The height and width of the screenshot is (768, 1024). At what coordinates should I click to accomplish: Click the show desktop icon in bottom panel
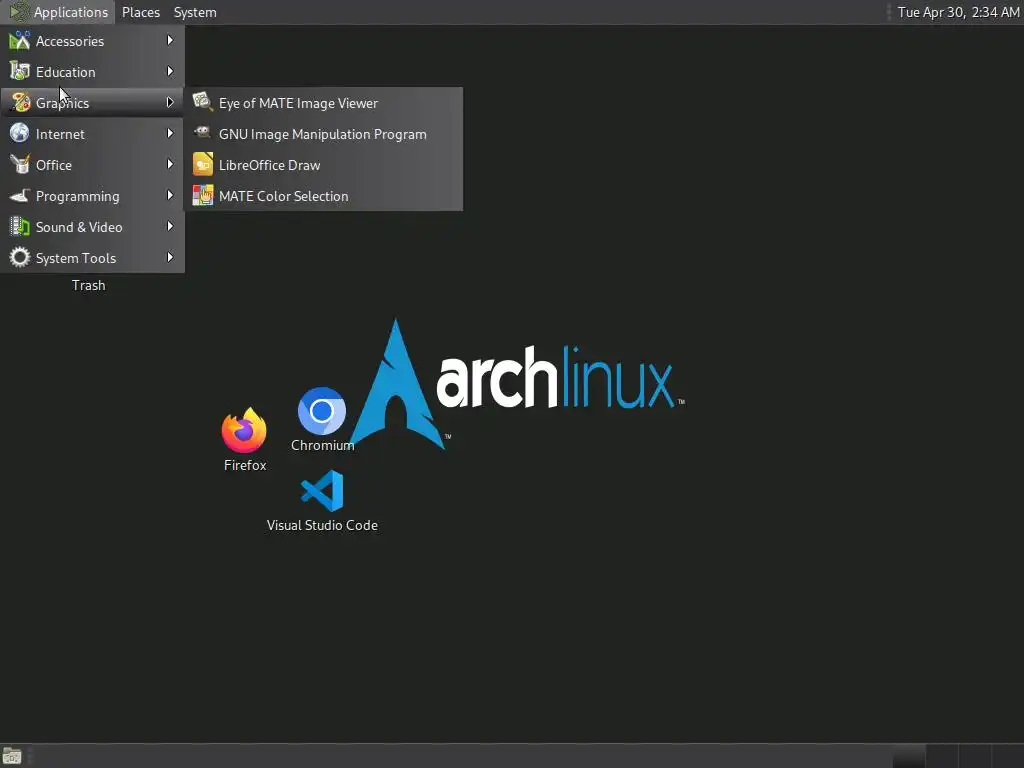[12, 756]
